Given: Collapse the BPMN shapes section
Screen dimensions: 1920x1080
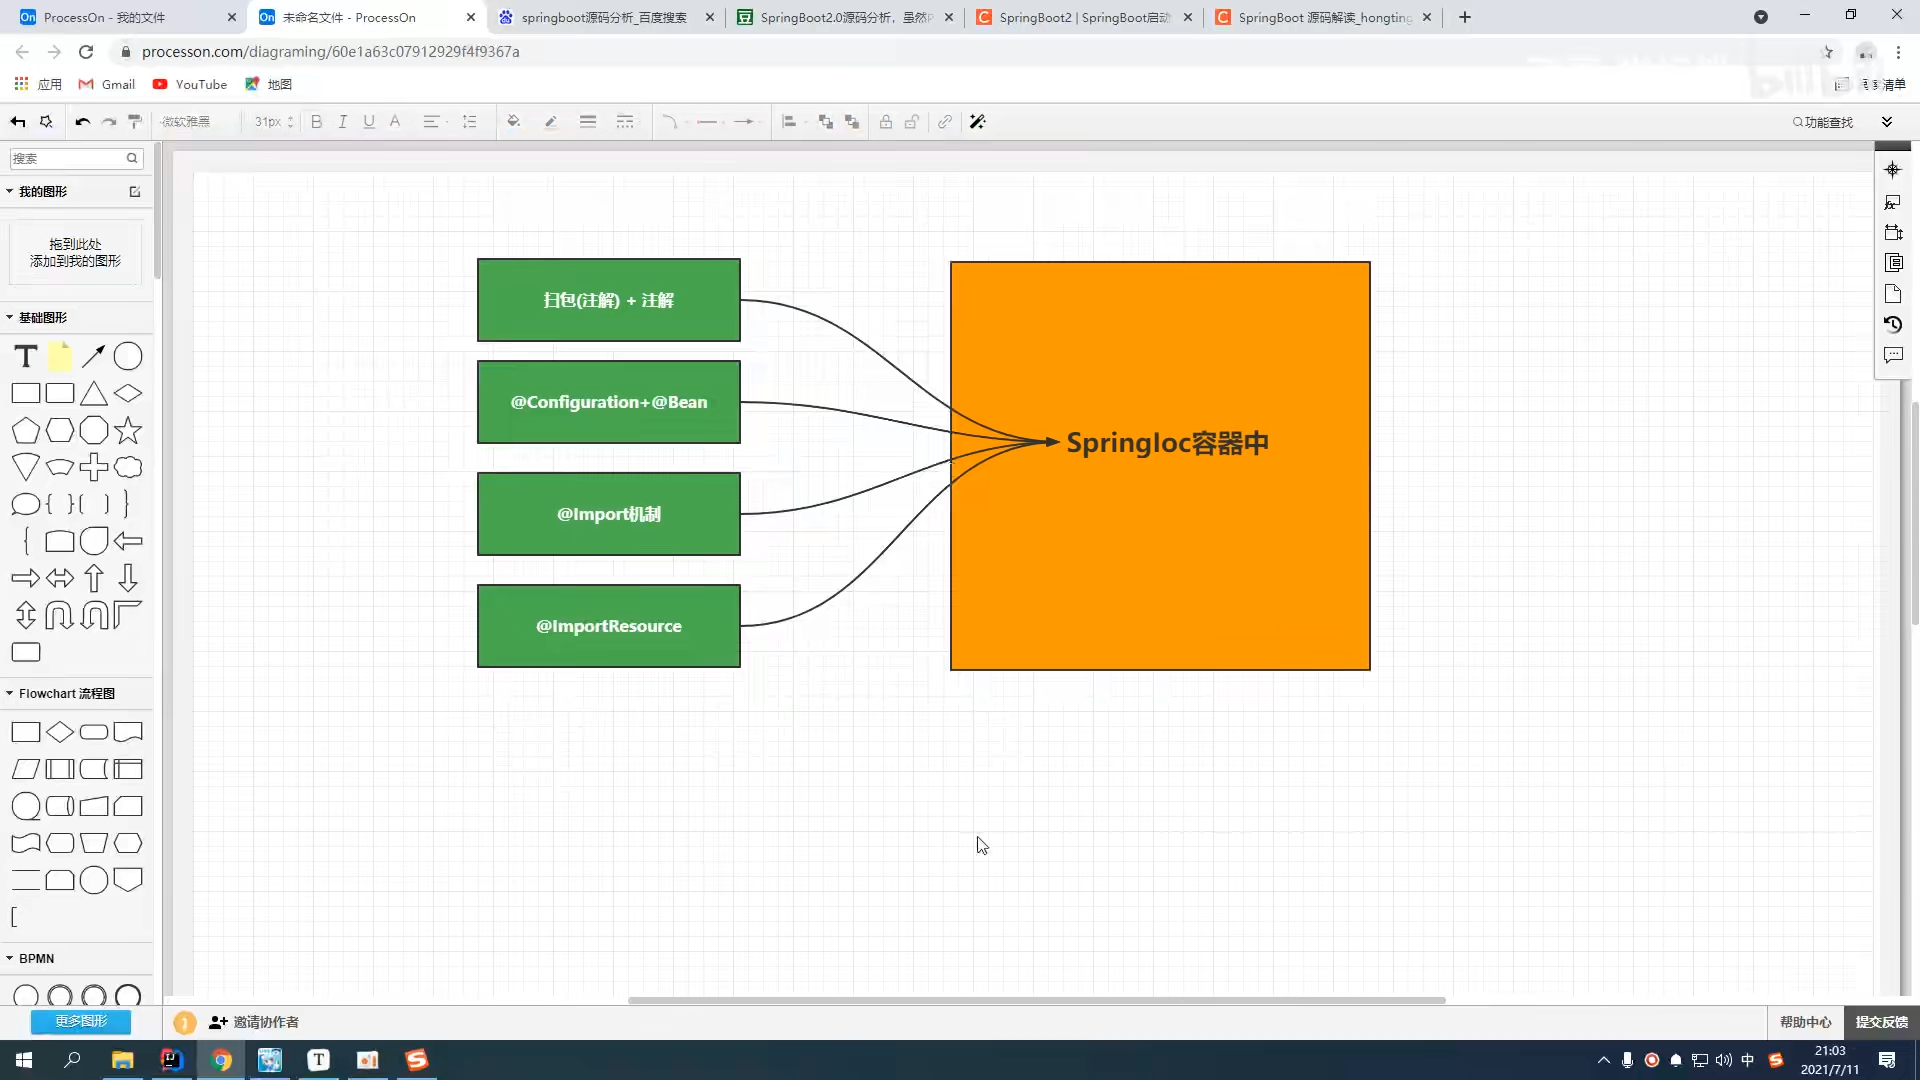Looking at the screenshot, I should click(x=9, y=958).
